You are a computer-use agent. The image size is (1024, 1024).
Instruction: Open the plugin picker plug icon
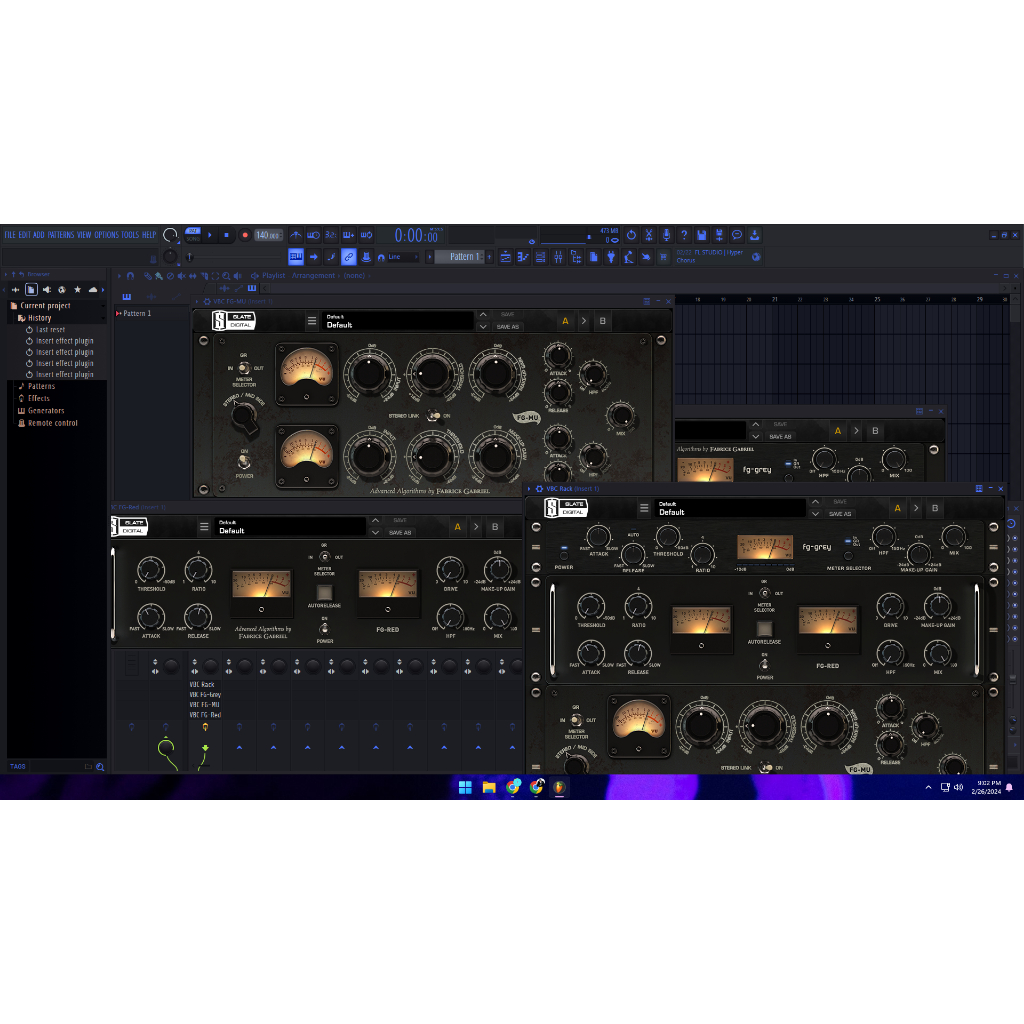pos(611,257)
